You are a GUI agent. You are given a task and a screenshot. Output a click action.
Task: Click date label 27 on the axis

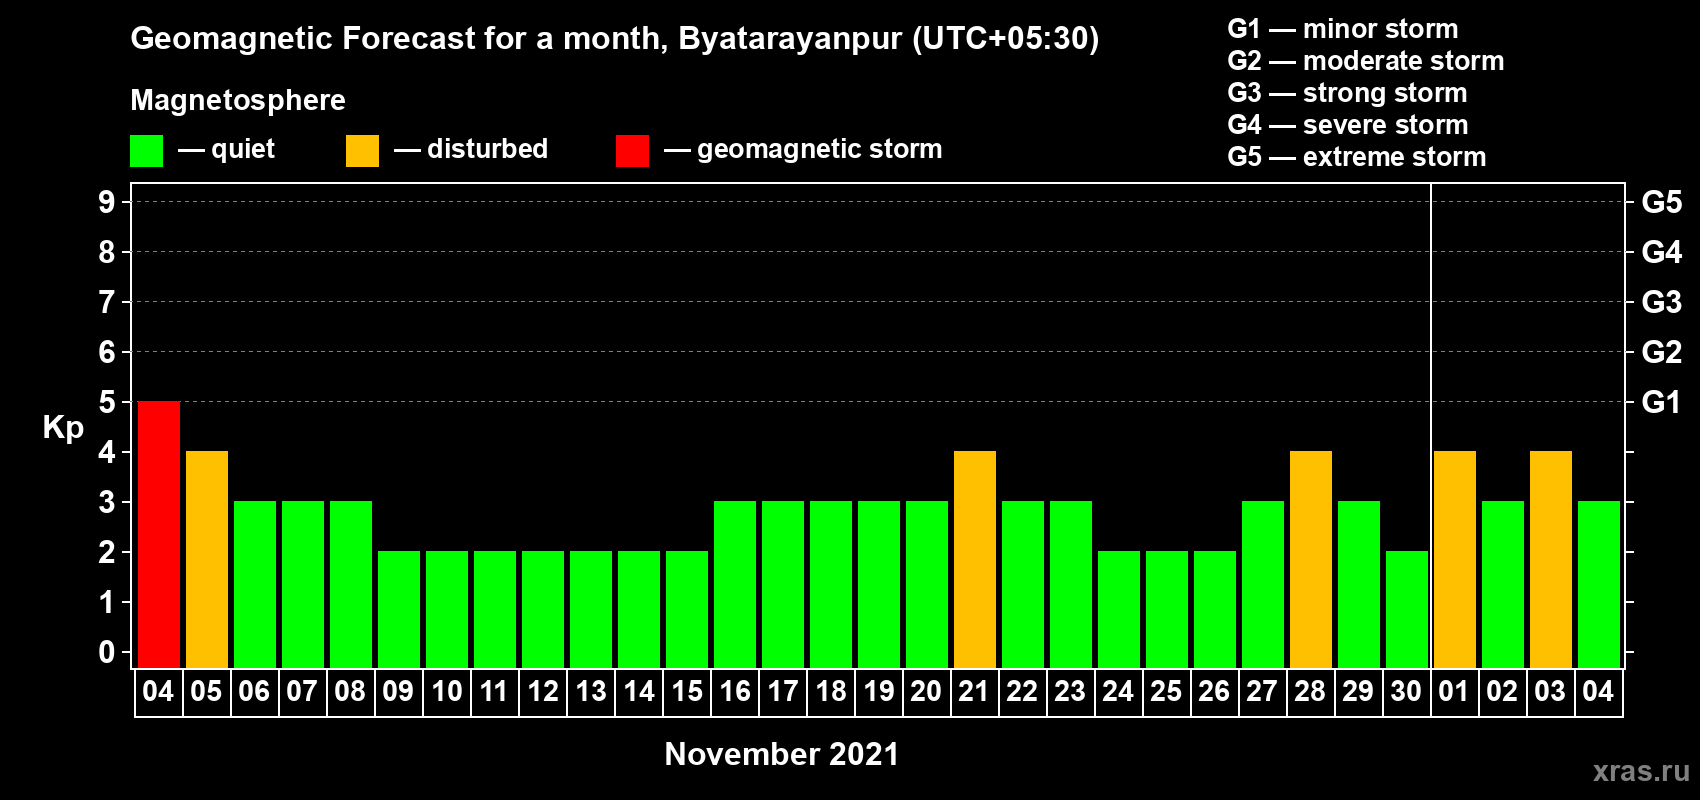tap(1262, 692)
